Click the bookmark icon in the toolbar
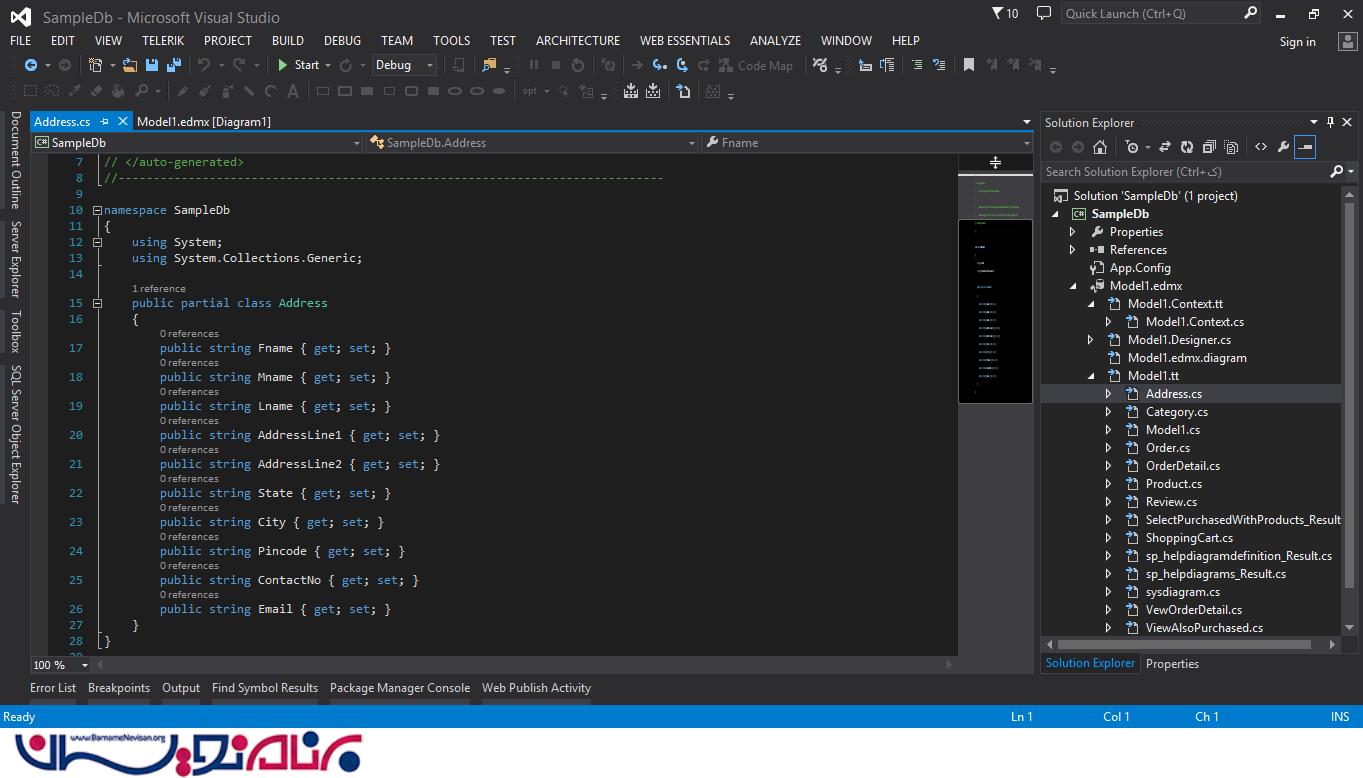Viewport: 1363px width, 778px height. click(968, 65)
